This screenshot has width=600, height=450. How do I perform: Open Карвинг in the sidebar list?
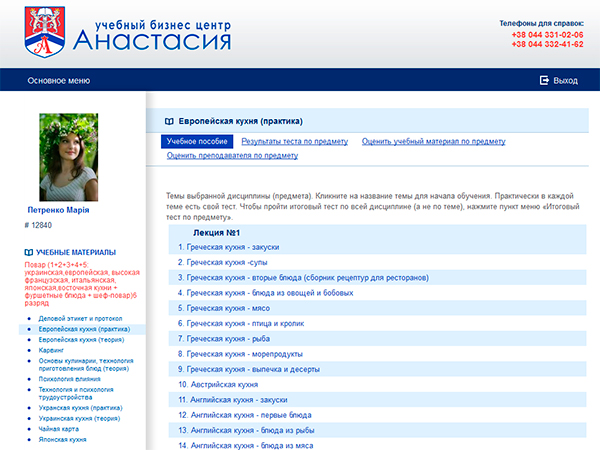tap(51, 352)
